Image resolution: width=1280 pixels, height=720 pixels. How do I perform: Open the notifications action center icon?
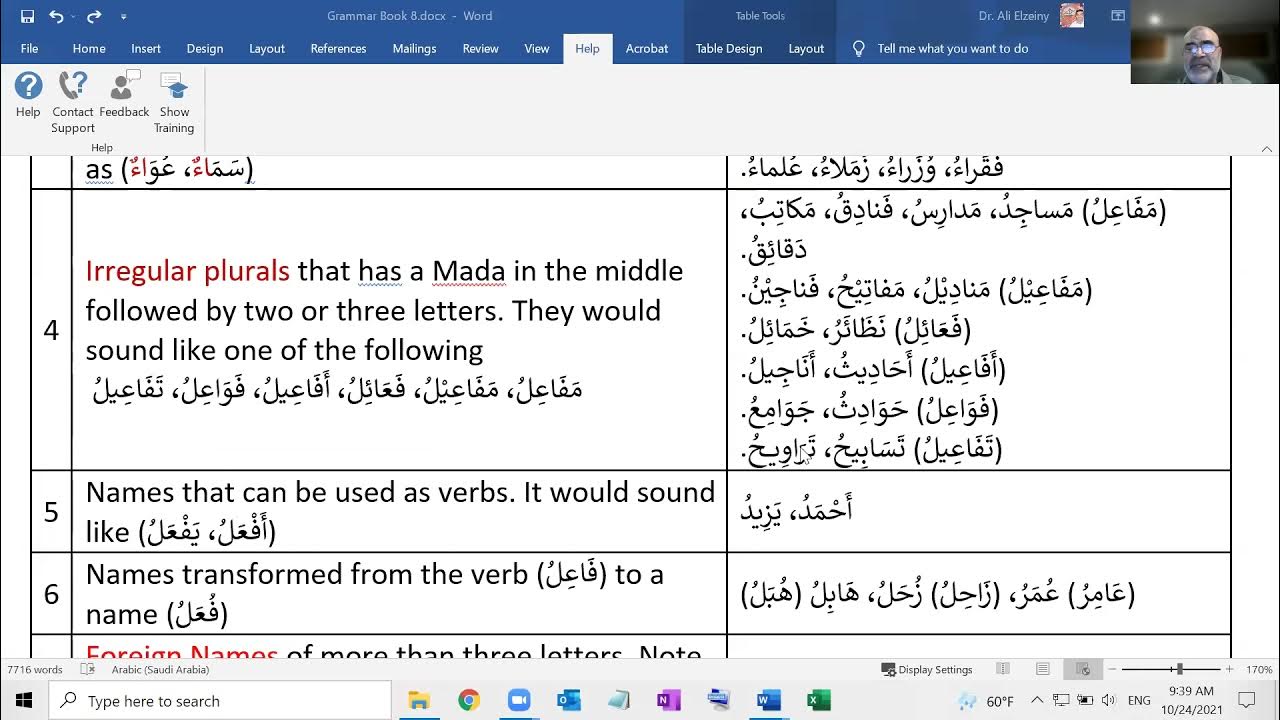tap(1246, 700)
